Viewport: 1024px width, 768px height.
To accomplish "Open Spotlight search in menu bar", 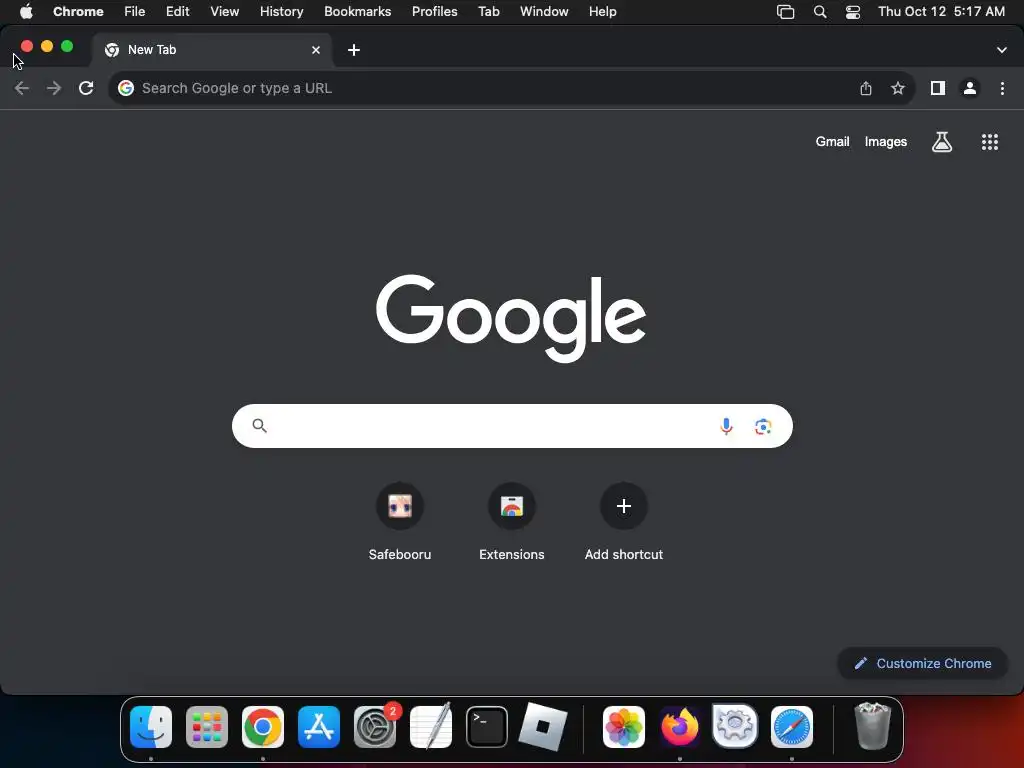I will coord(820,12).
